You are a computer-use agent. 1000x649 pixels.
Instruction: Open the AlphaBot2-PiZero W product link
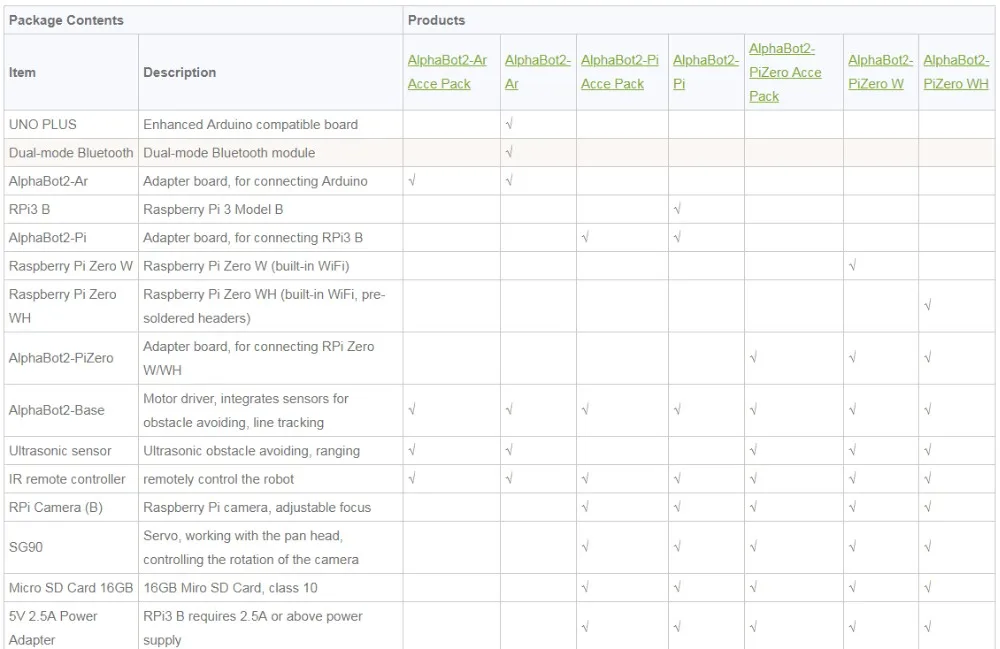click(x=880, y=72)
